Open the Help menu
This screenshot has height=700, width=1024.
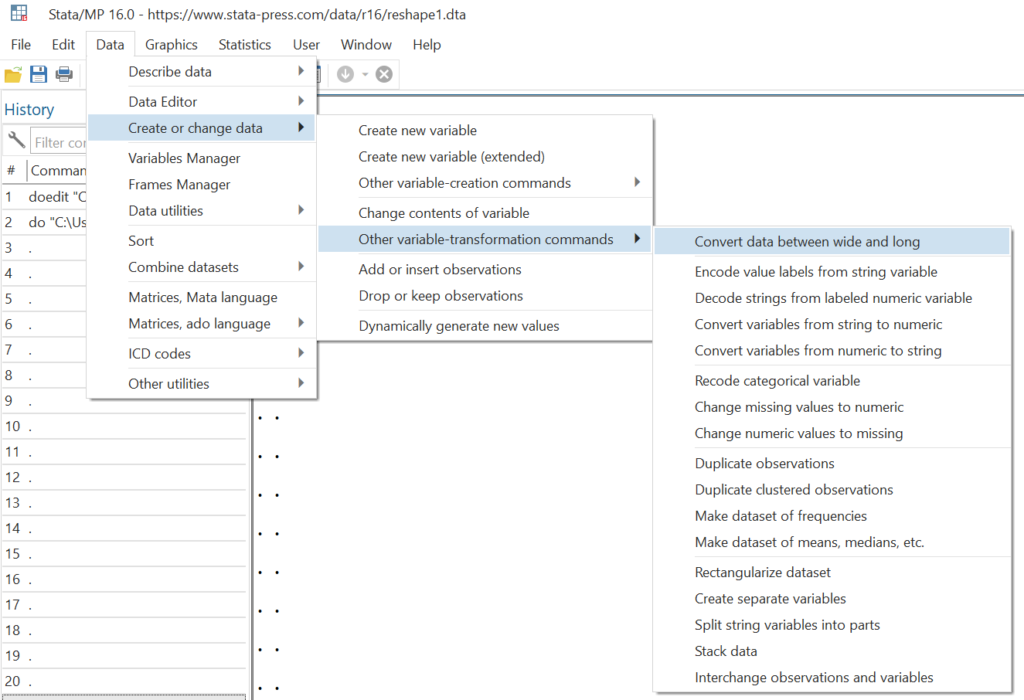426,44
